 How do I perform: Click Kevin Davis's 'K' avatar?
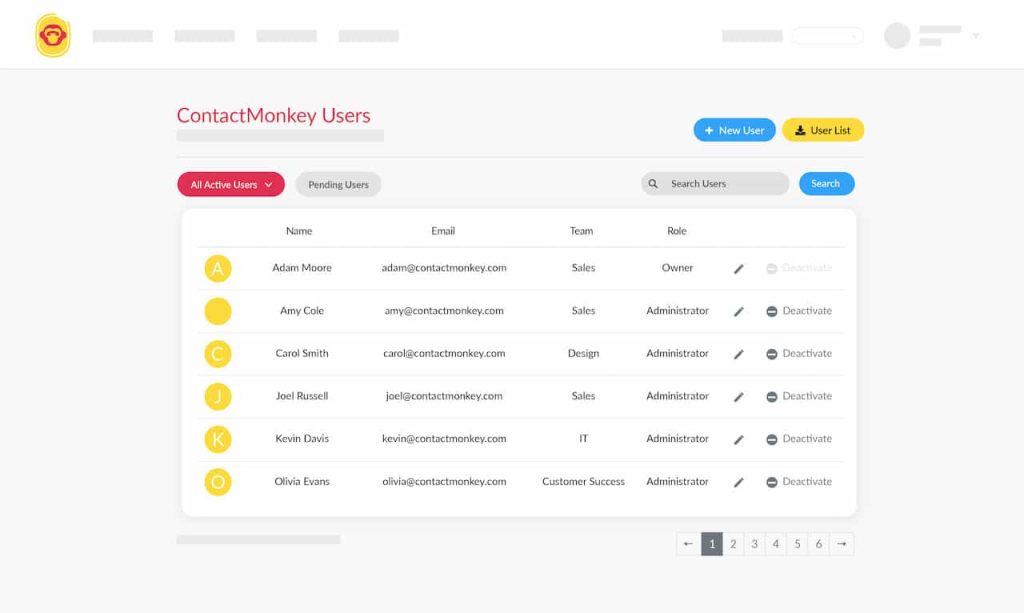(218, 439)
